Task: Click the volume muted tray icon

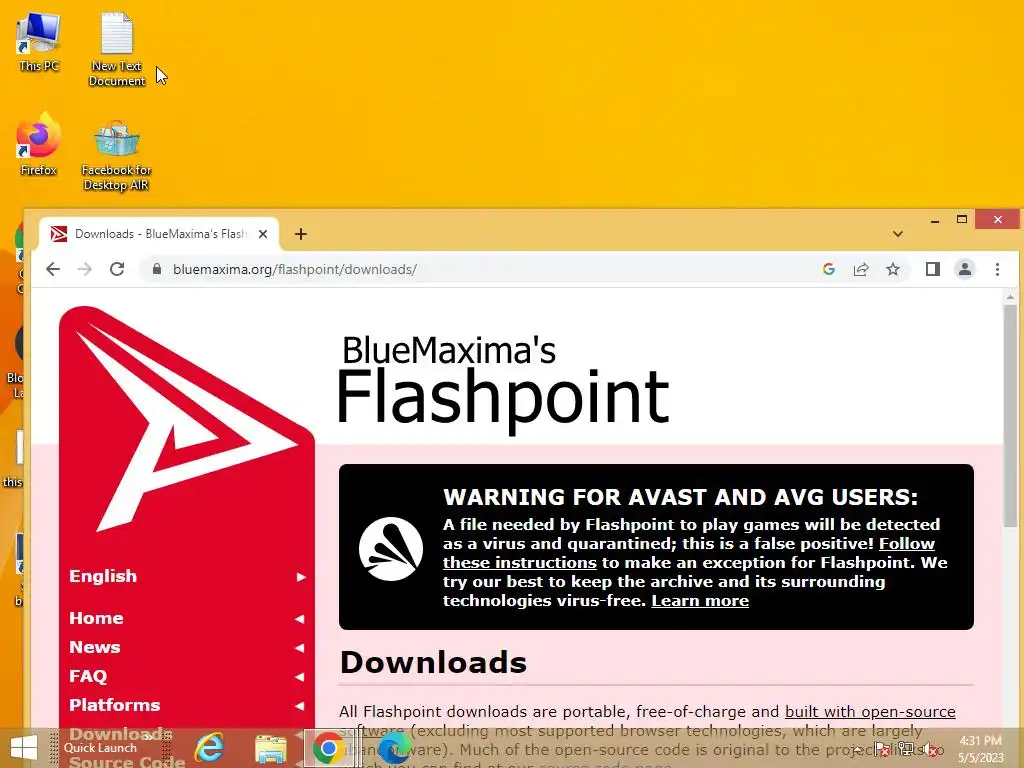Action: pyautogui.click(x=930, y=750)
